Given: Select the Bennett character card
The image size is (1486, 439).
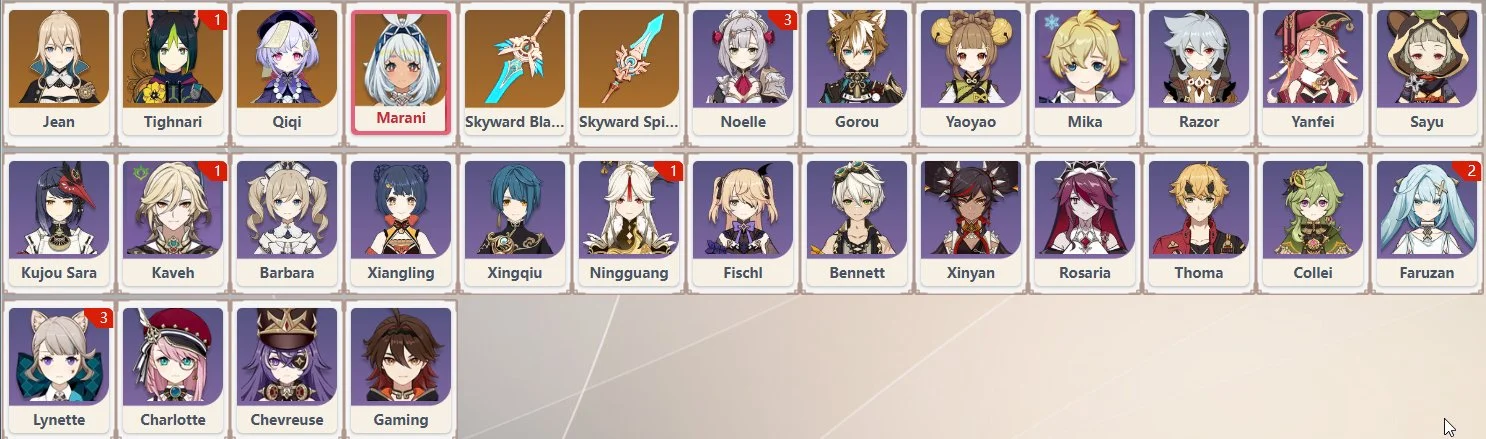Looking at the screenshot, I should (857, 223).
